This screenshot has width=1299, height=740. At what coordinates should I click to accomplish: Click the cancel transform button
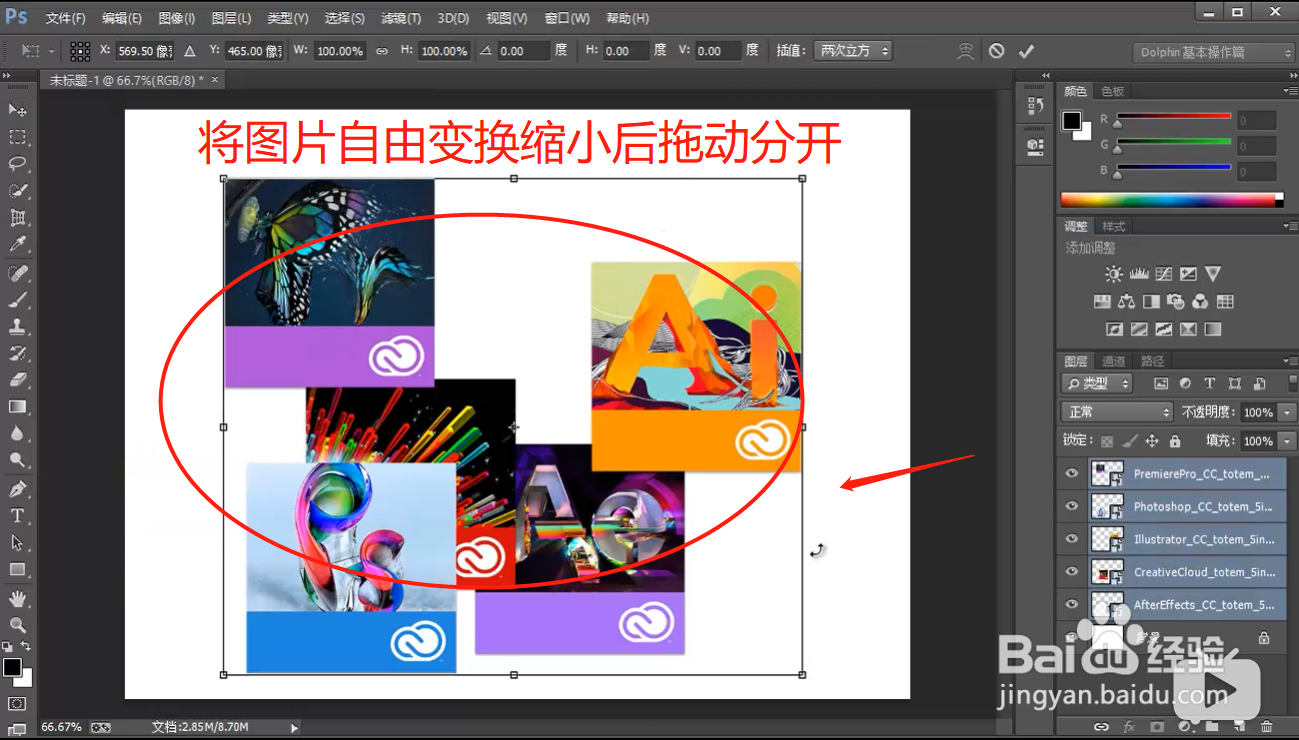point(996,50)
